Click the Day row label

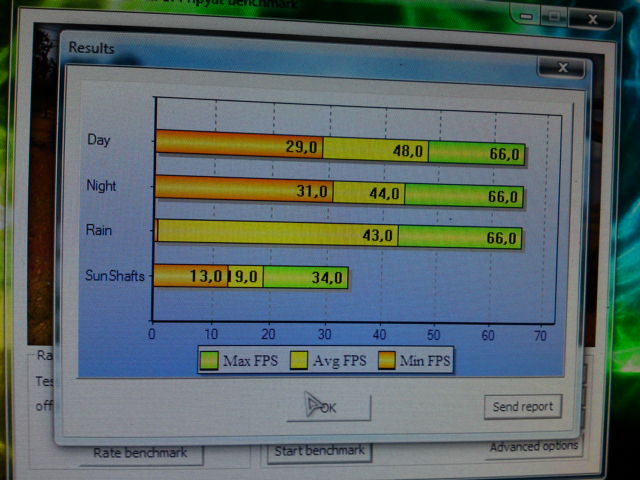pyautogui.click(x=99, y=140)
